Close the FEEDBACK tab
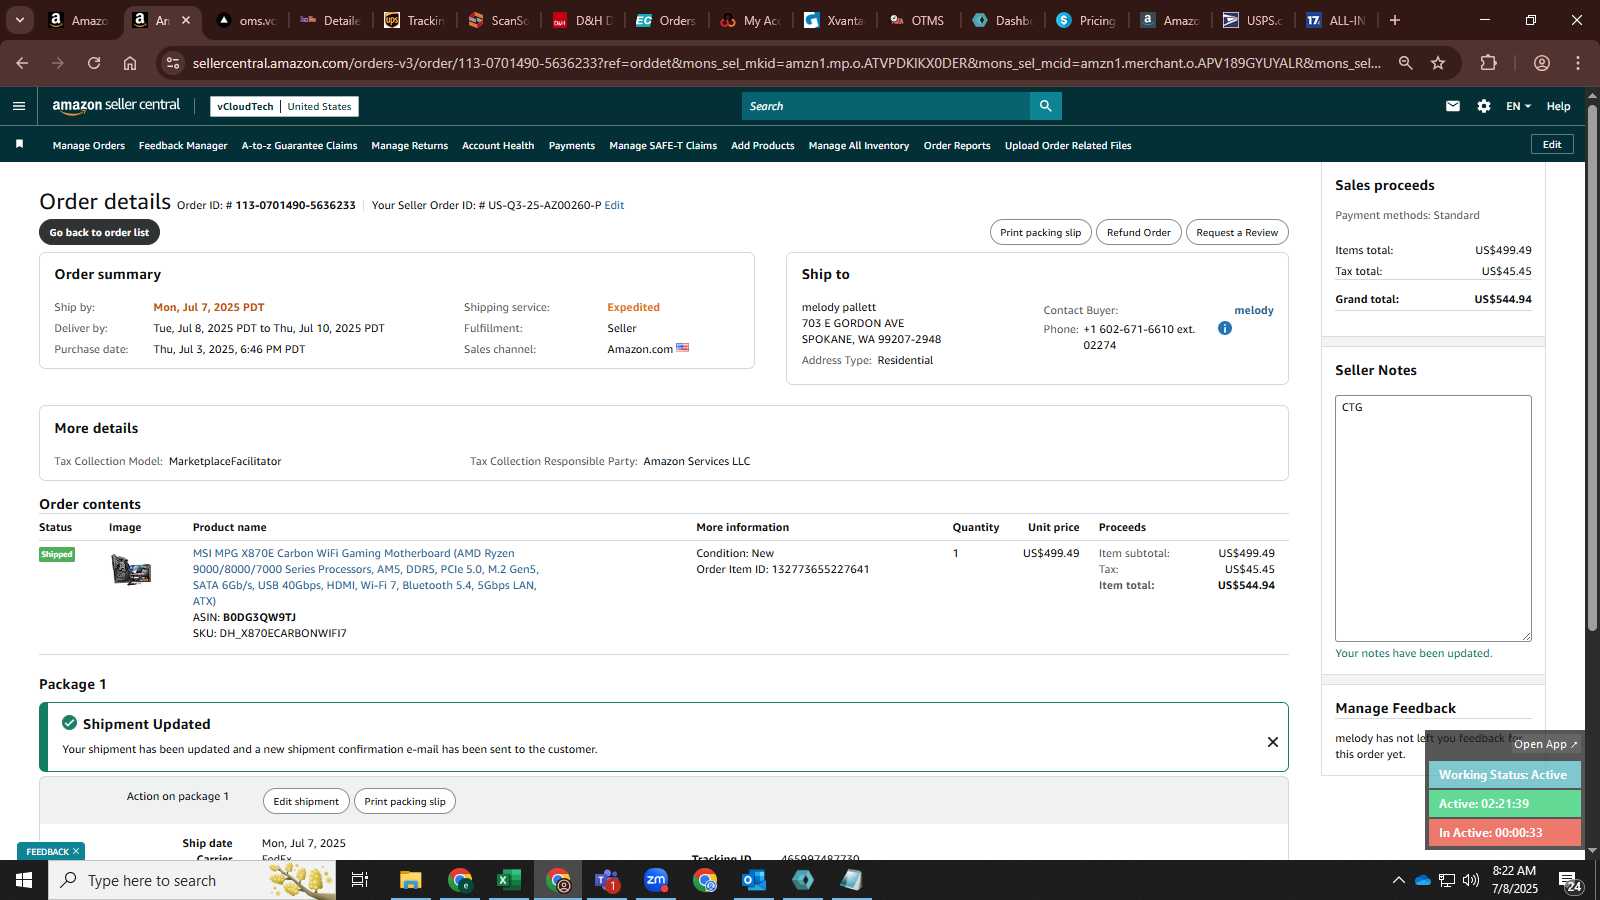Screen dimensions: 1600x900 [x=75, y=851]
